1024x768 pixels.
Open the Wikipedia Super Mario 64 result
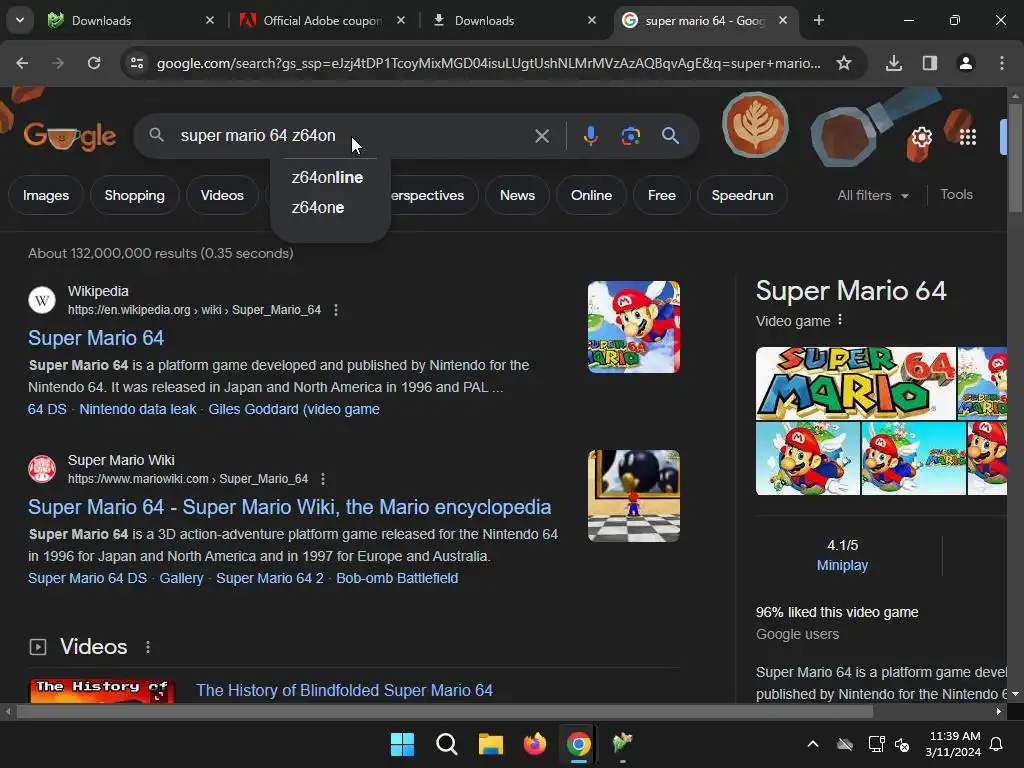point(96,338)
